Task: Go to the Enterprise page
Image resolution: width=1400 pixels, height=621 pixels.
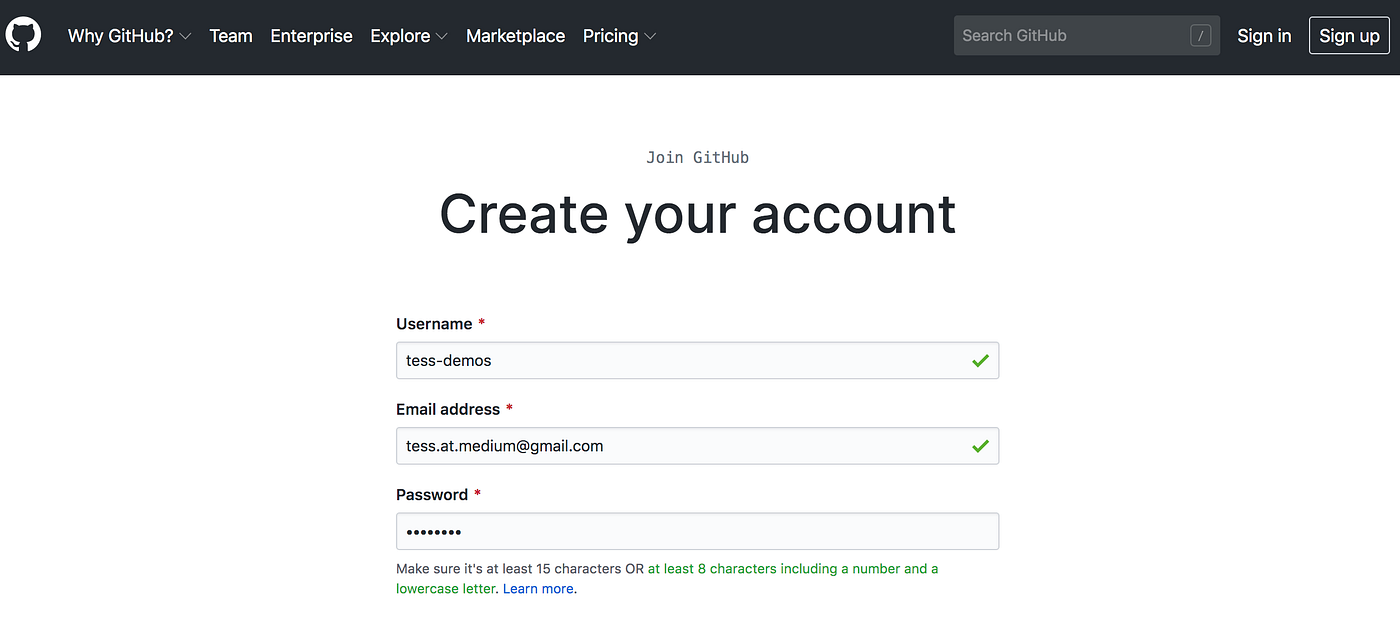Action: click(311, 36)
